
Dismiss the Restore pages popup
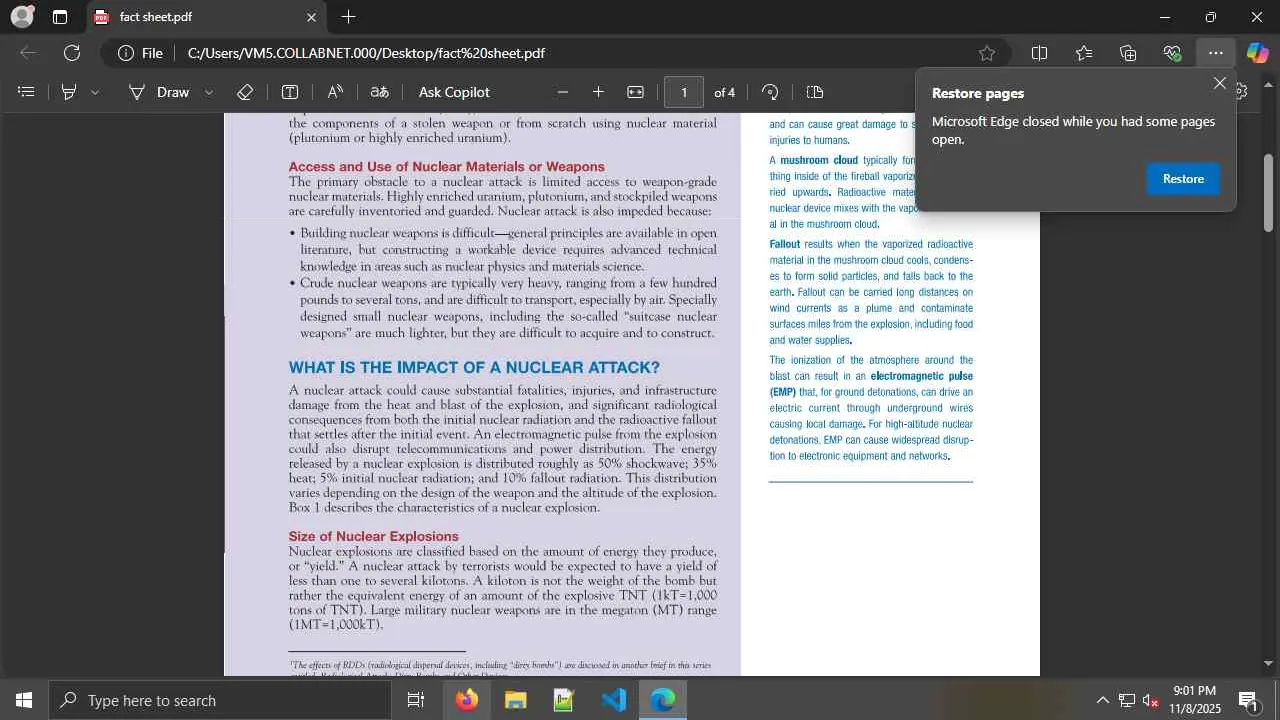point(1220,83)
